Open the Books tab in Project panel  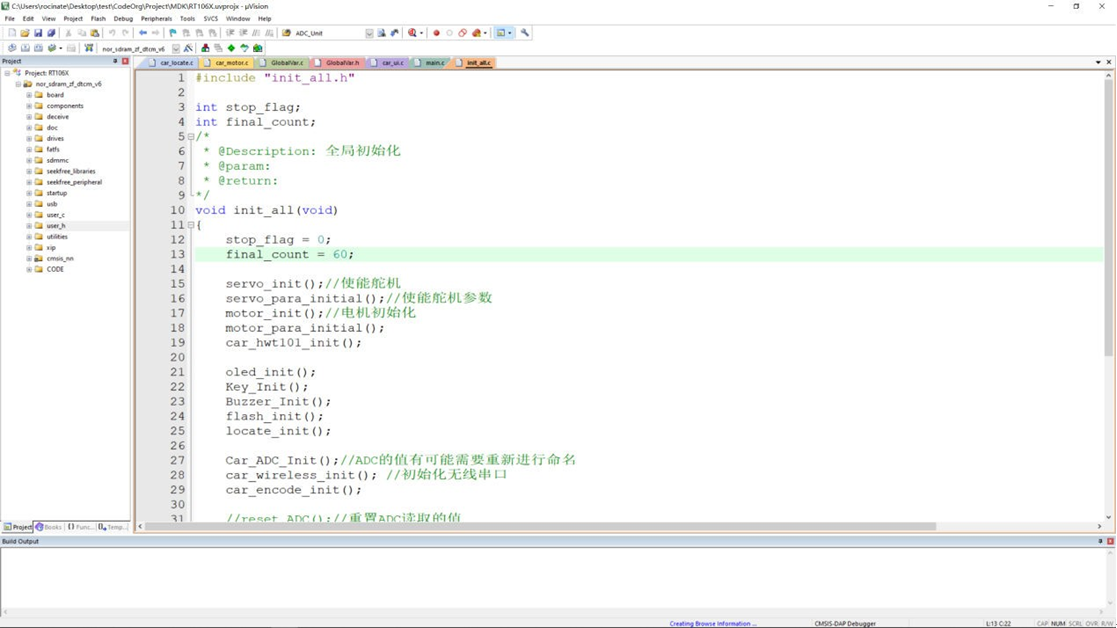[x=49, y=527]
